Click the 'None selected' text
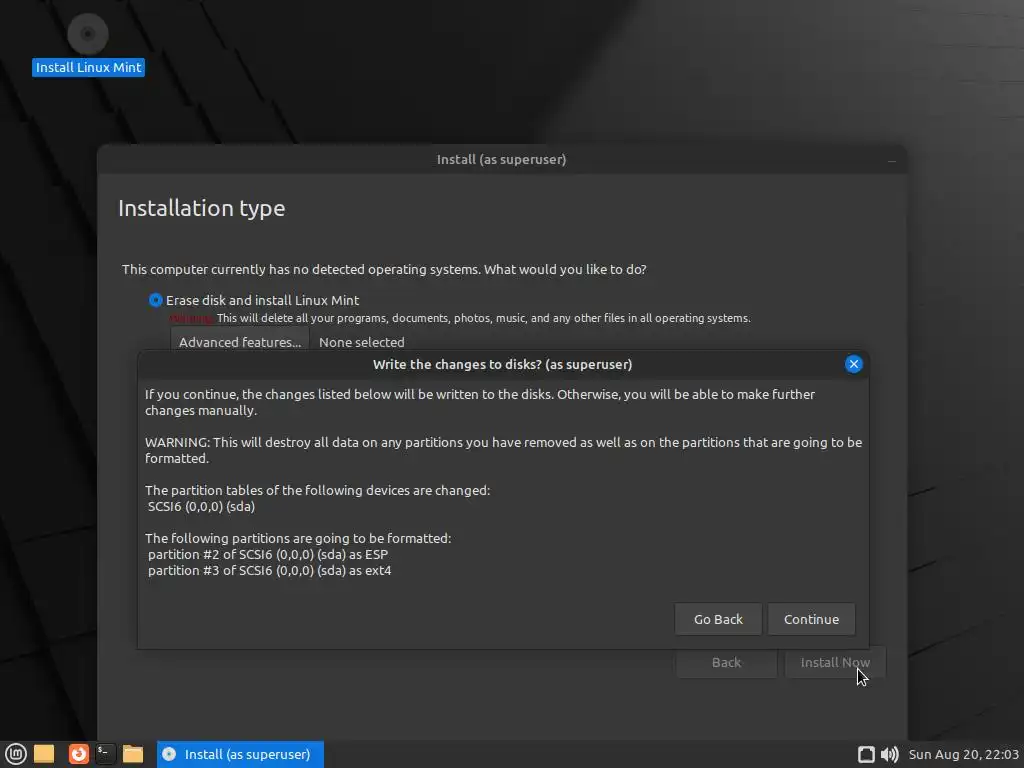Screen dimensions: 1024x768 tap(362, 342)
